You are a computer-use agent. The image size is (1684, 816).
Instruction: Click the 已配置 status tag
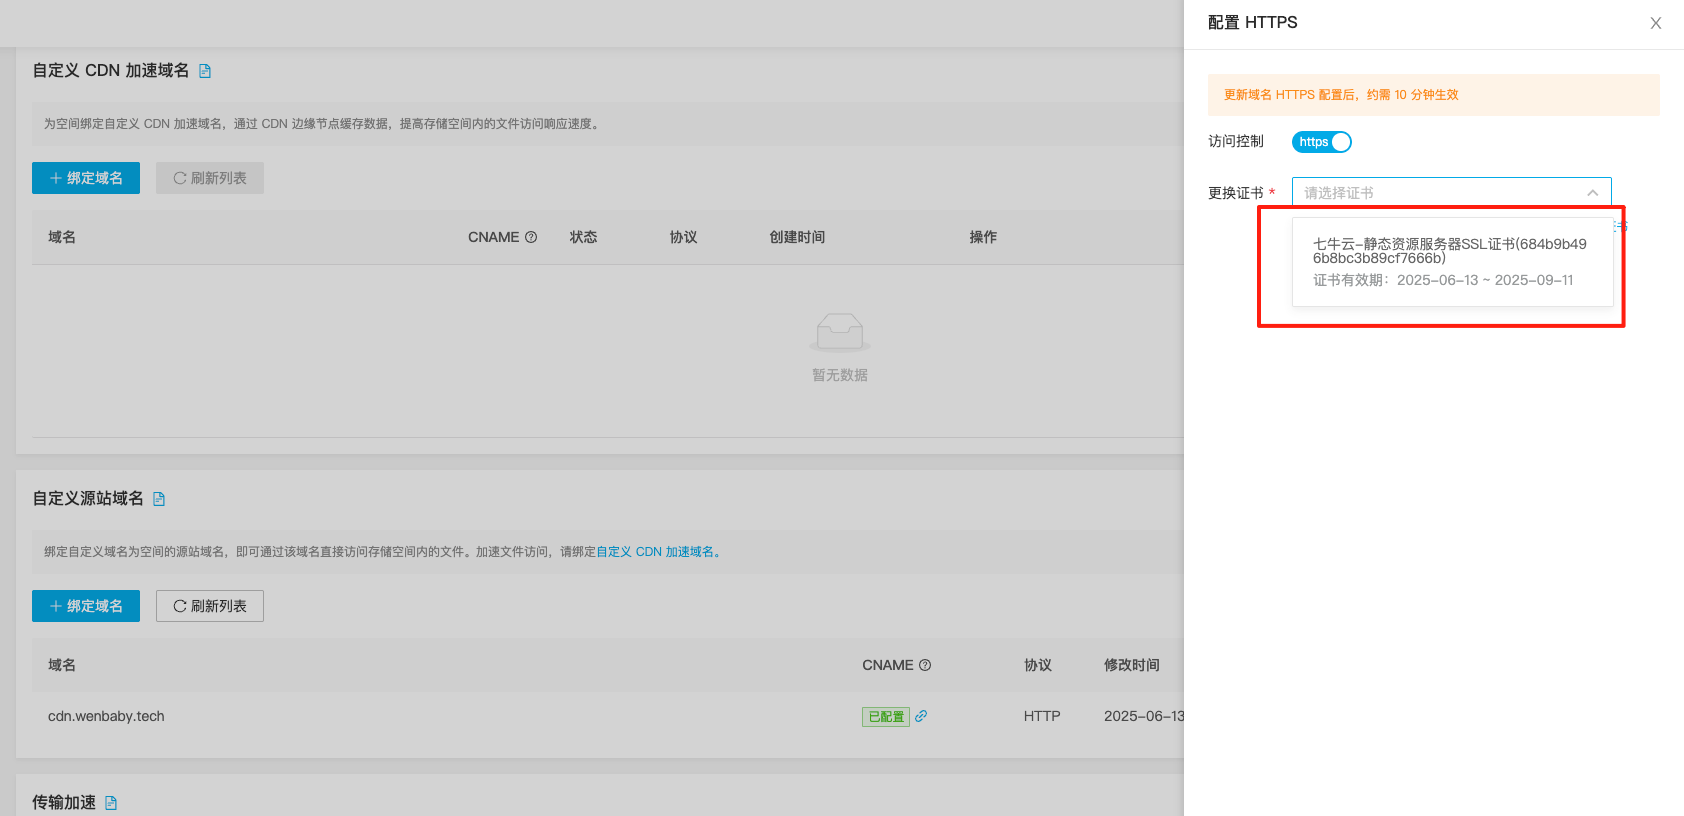886,717
